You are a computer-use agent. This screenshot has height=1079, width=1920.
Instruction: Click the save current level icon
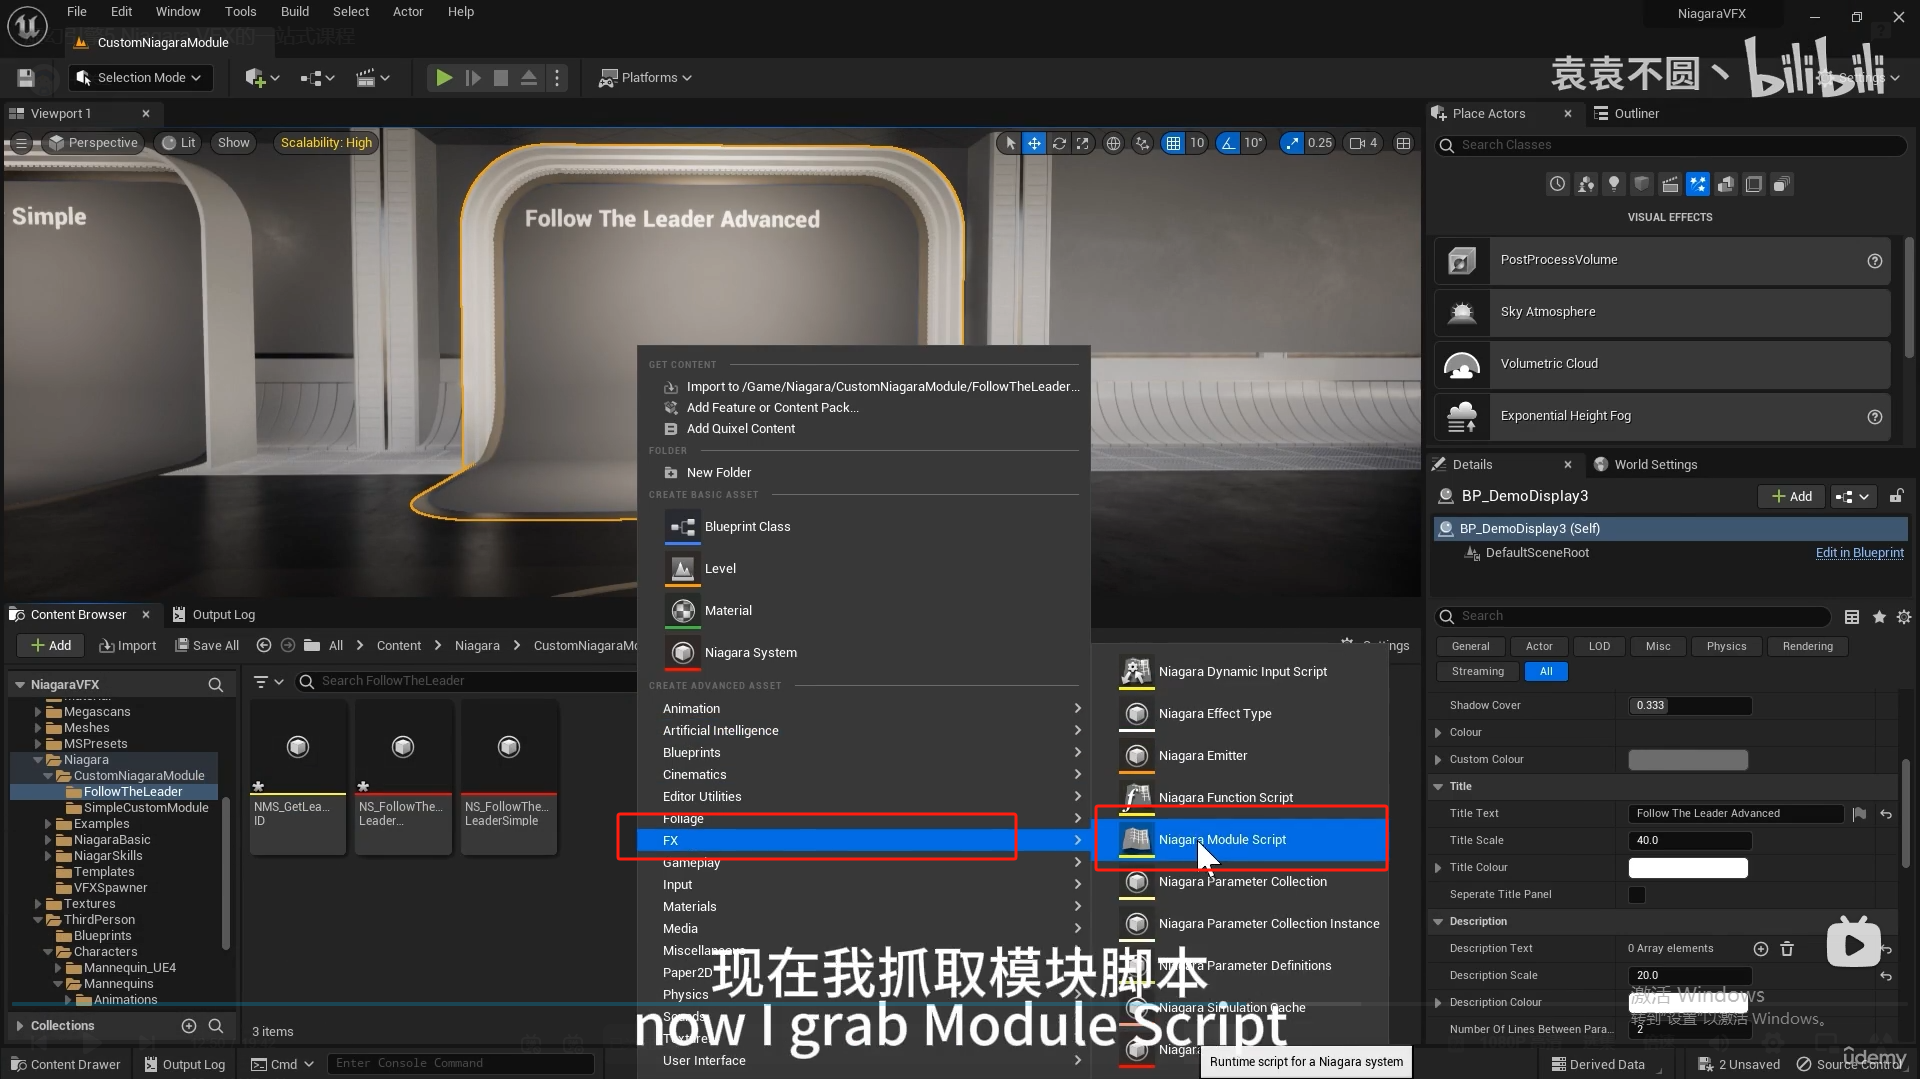coord(26,78)
